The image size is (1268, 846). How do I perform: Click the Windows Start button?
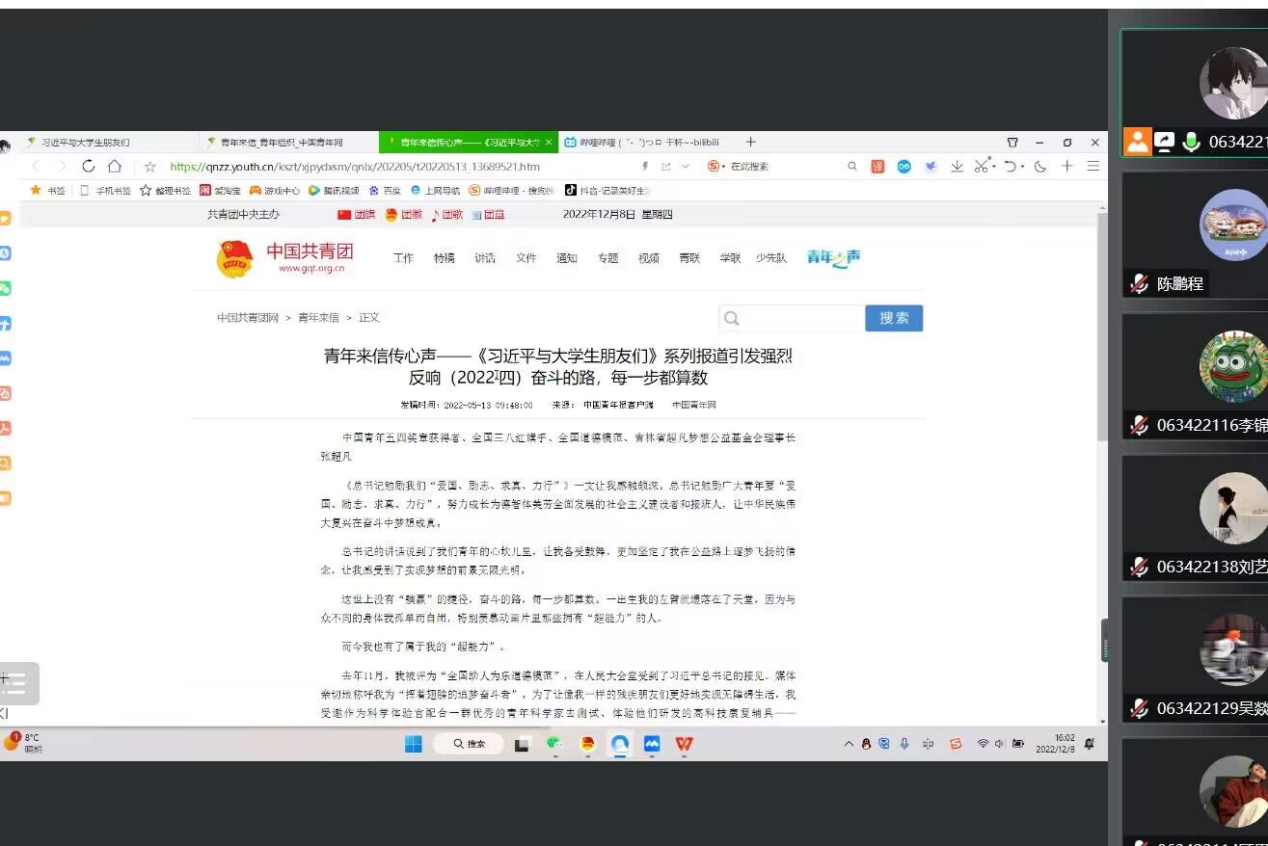(x=414, y=744)
